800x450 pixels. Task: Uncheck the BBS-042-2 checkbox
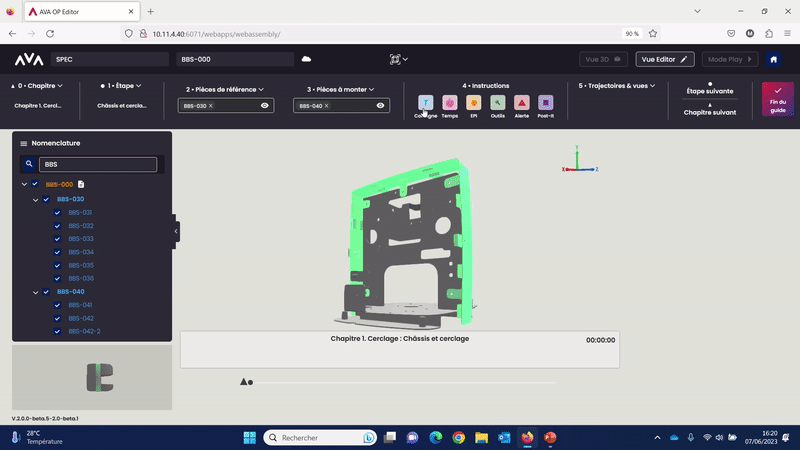(x=57, y=332)
